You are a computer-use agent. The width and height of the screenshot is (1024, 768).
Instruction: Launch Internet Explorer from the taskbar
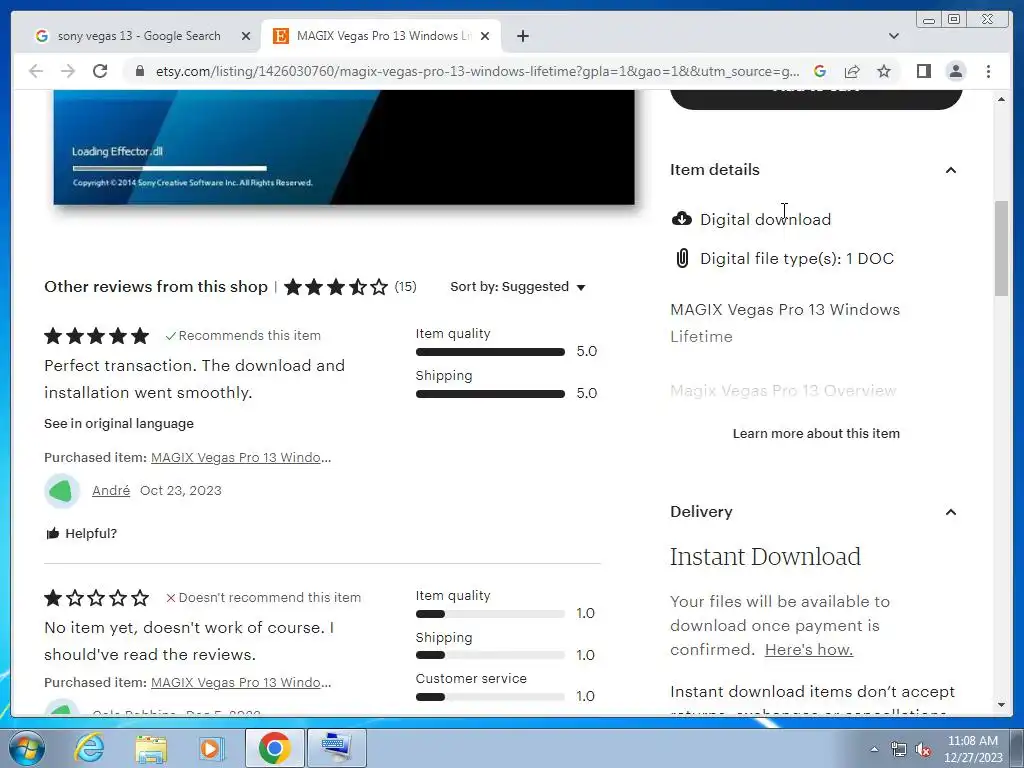point(89,748)
